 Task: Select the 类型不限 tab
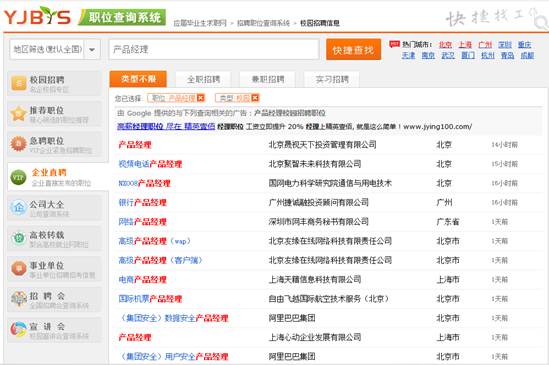[x=138, y=79]
